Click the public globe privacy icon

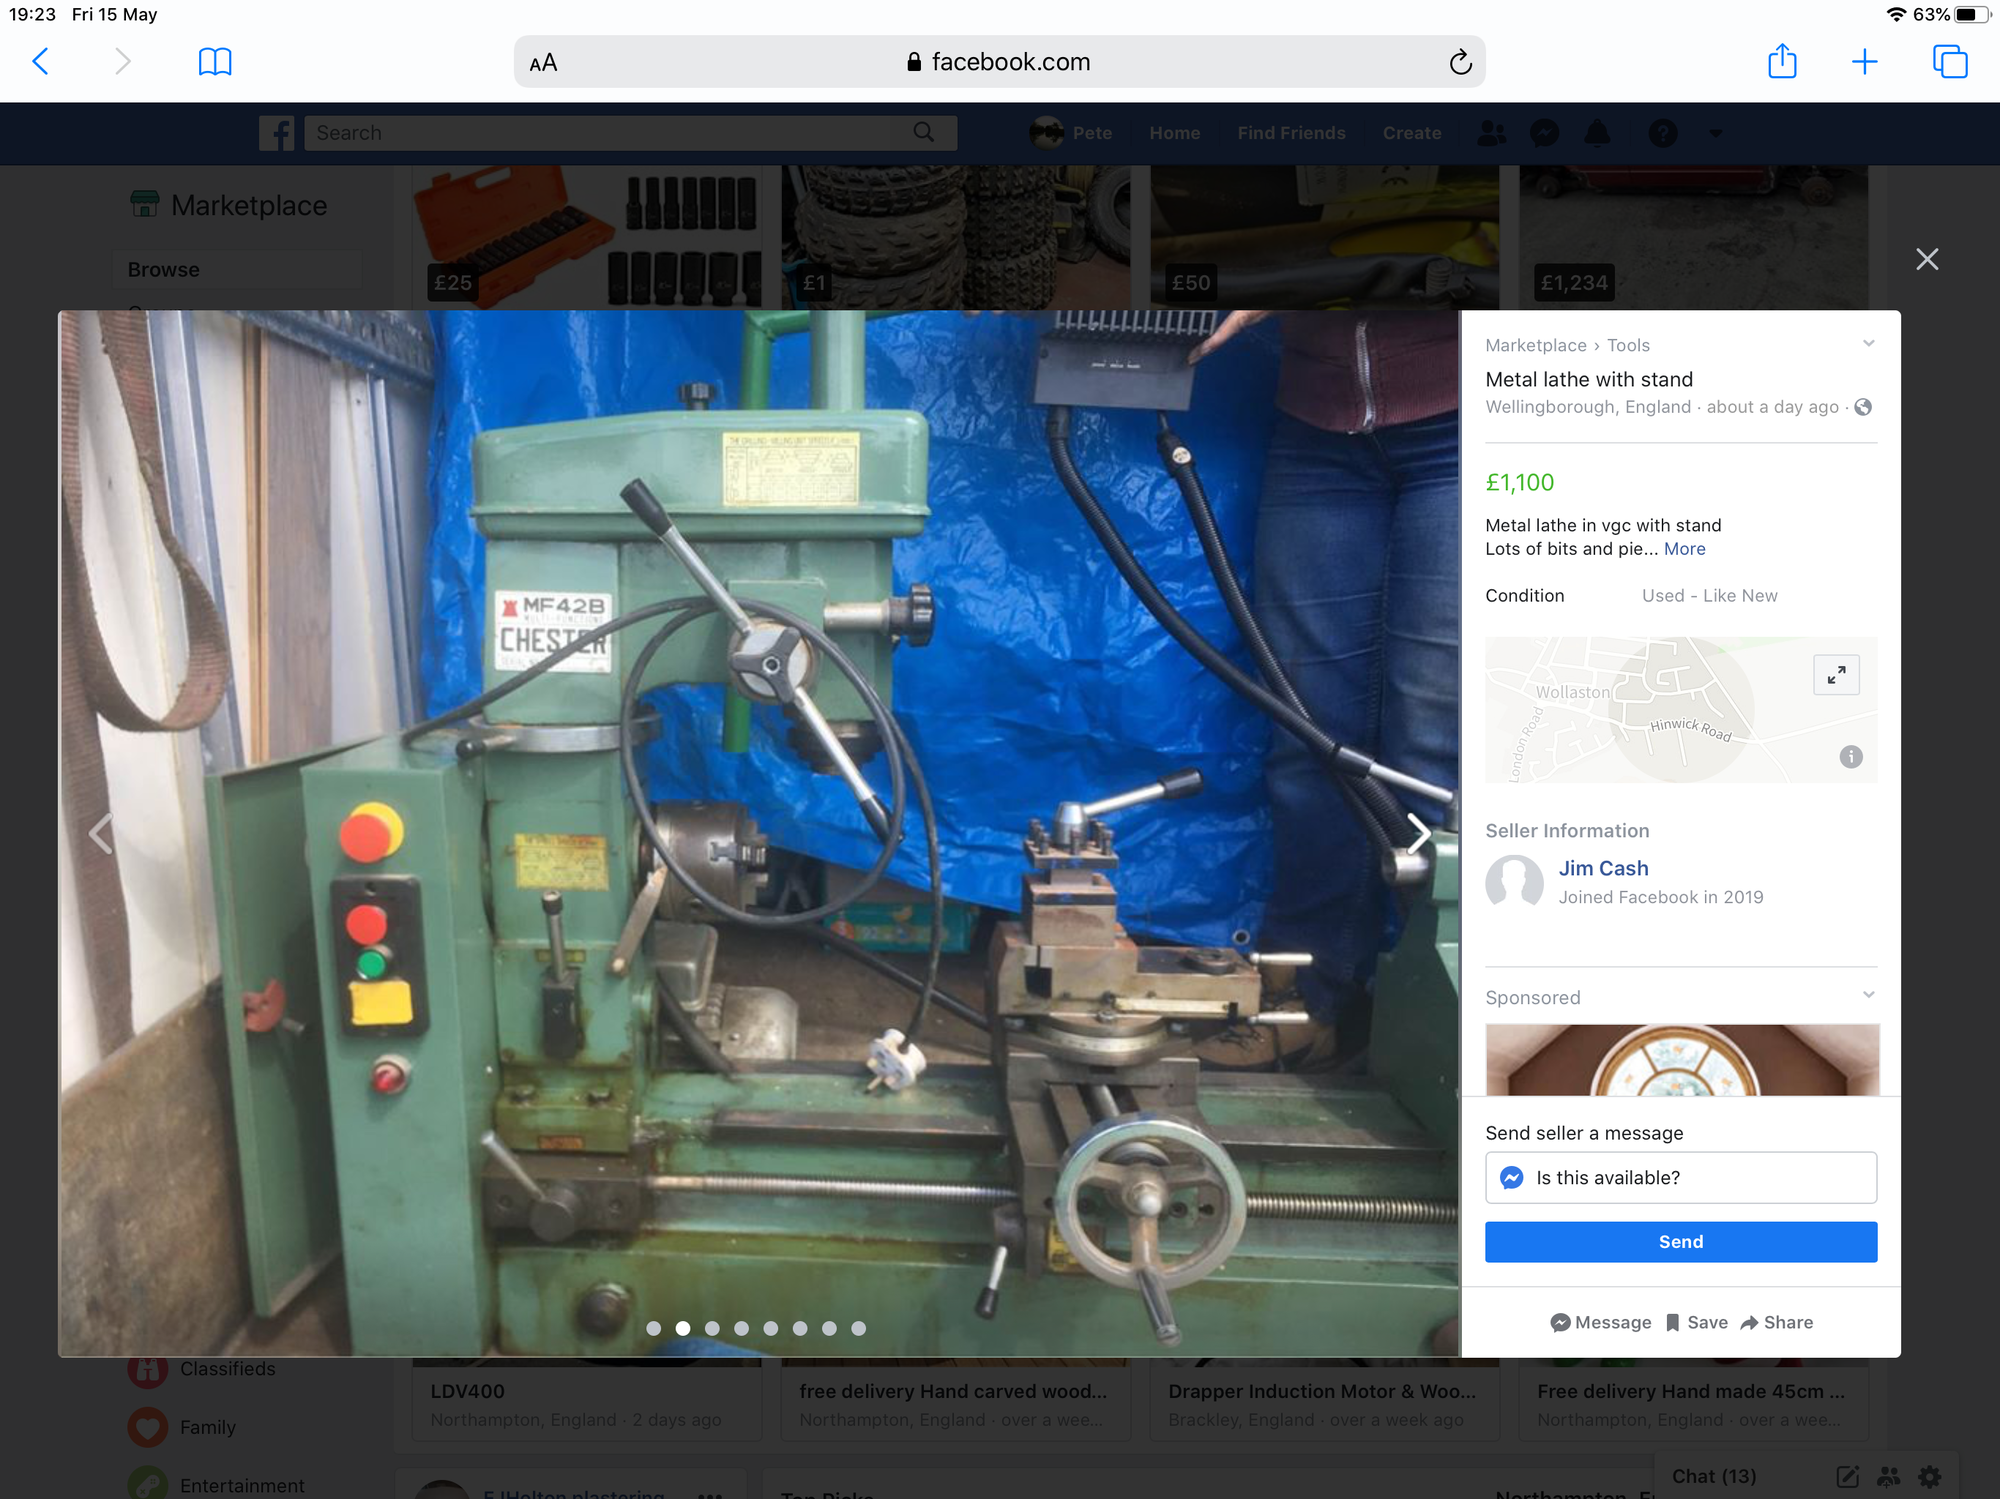pyautogui.click(x=1863, y=407)
